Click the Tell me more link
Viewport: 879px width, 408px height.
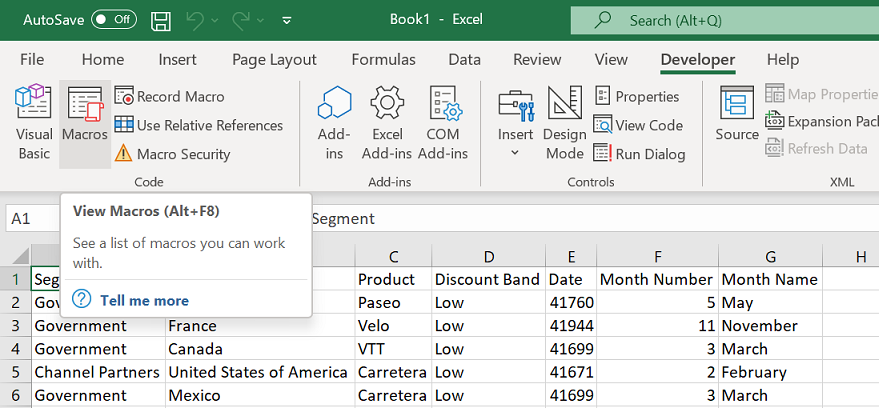click(144, 300)
